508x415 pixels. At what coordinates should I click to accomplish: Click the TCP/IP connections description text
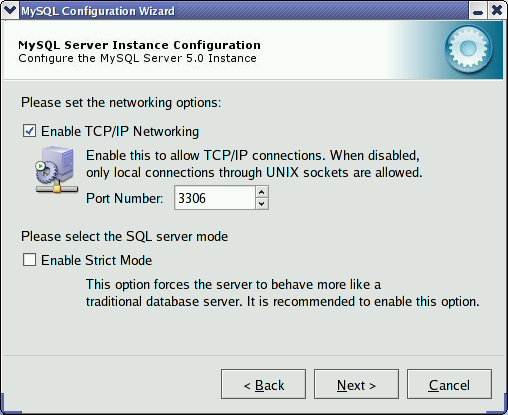(254, 164)
